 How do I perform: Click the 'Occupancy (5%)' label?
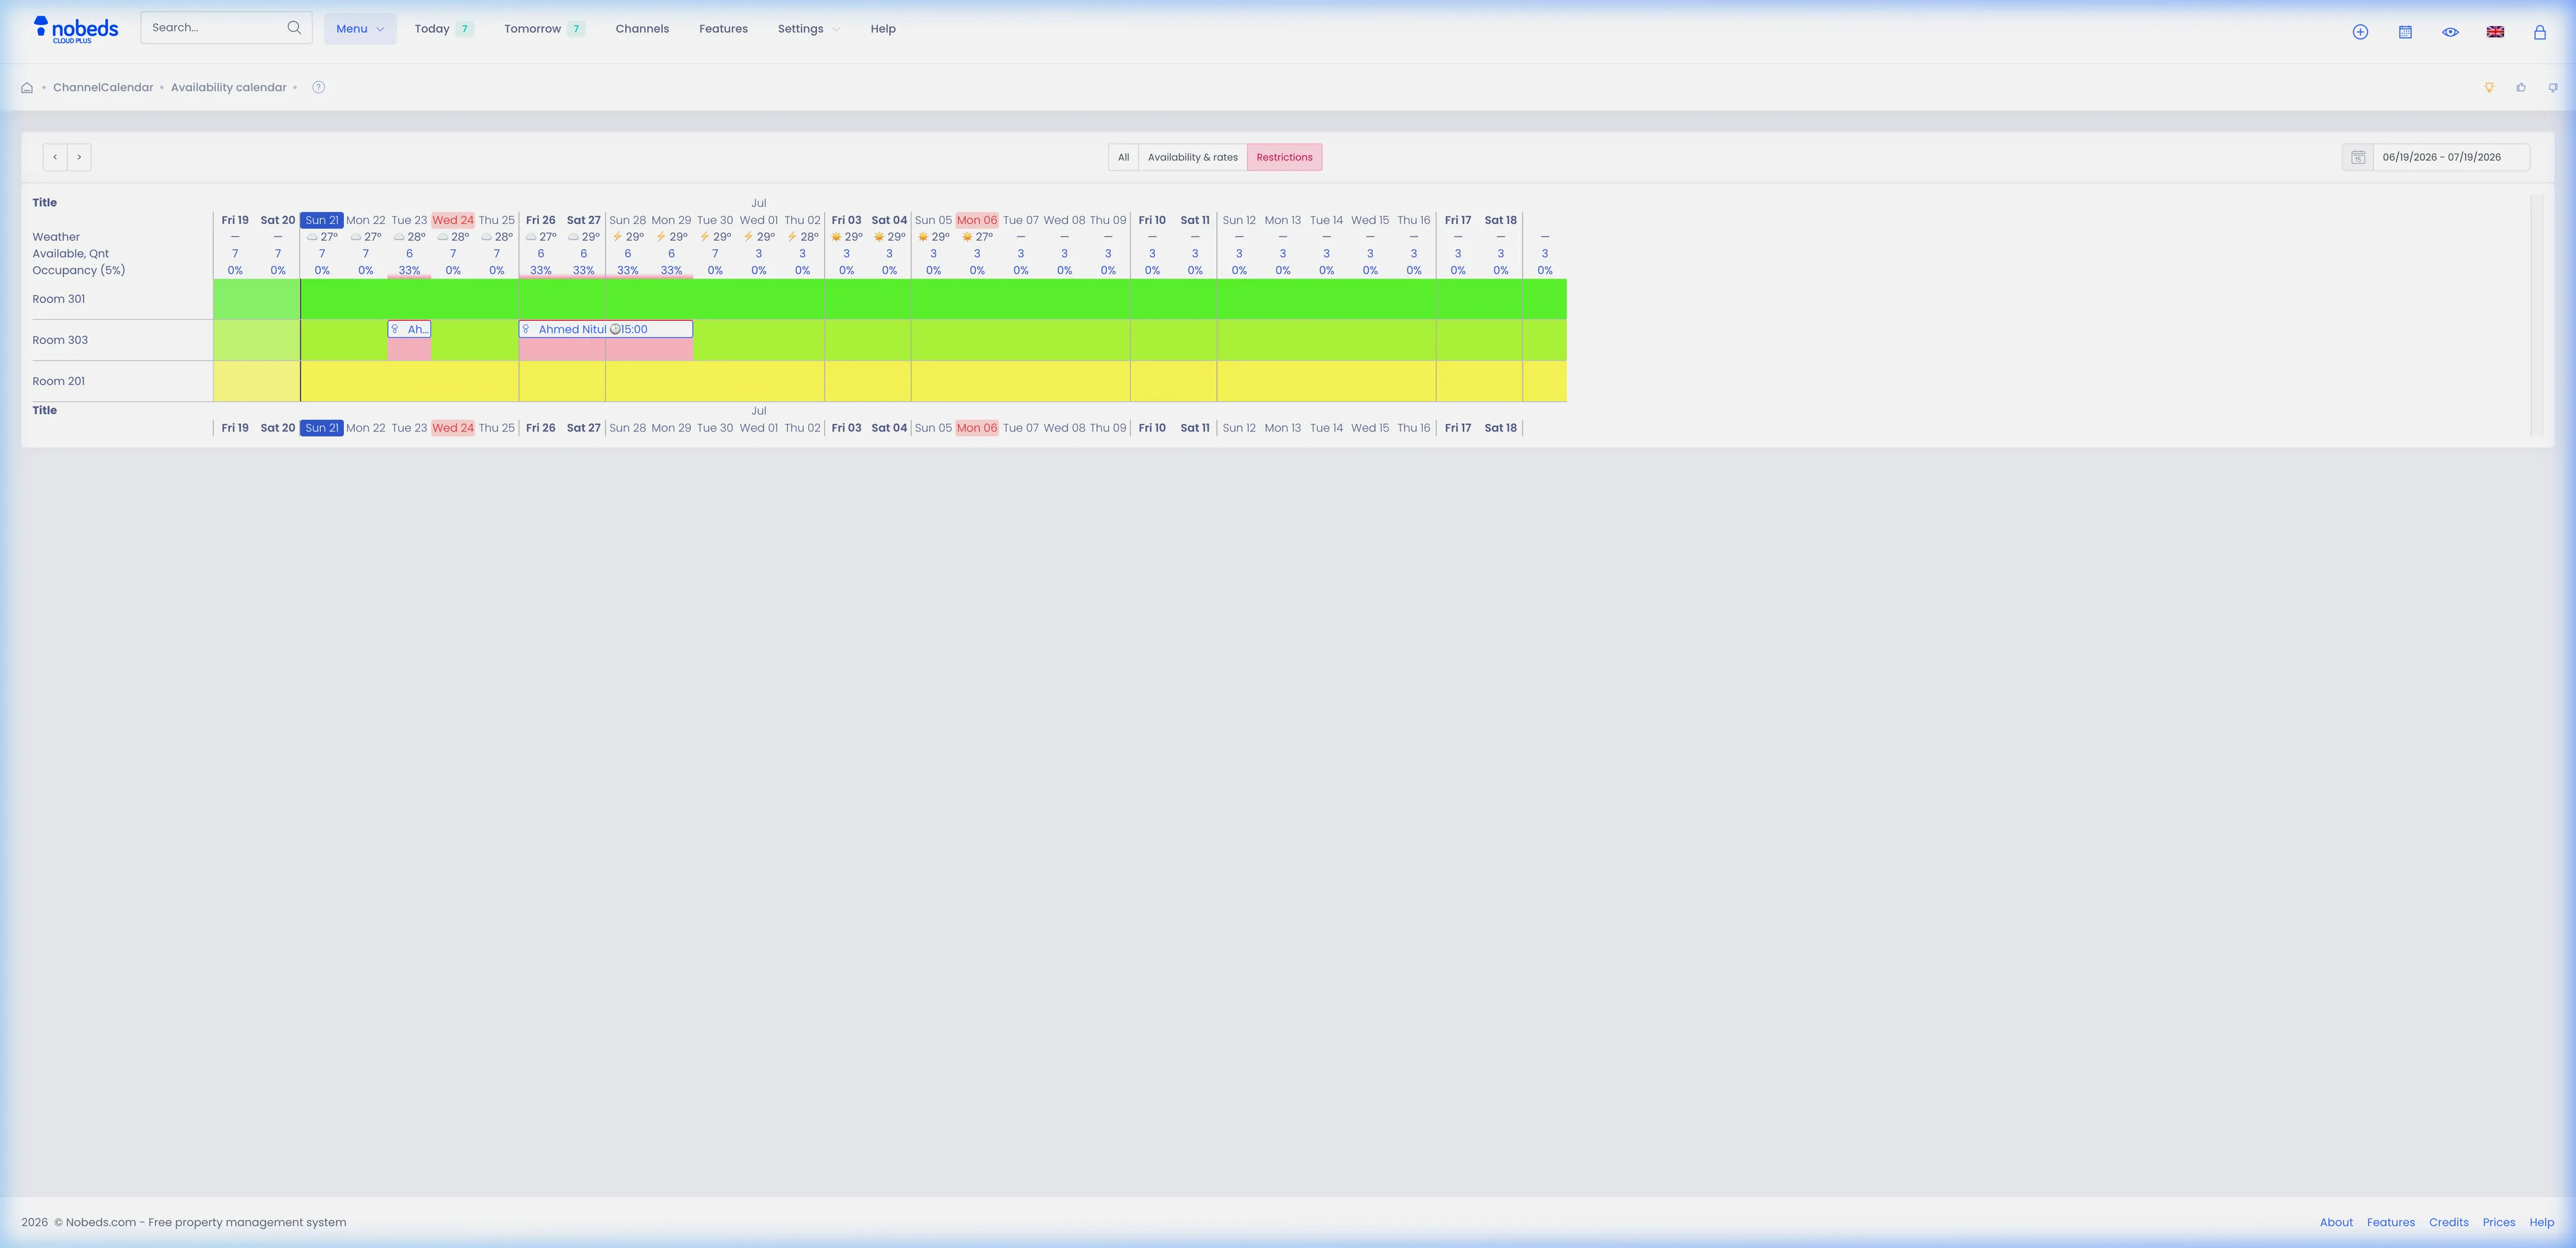click(x=79, y=270)
